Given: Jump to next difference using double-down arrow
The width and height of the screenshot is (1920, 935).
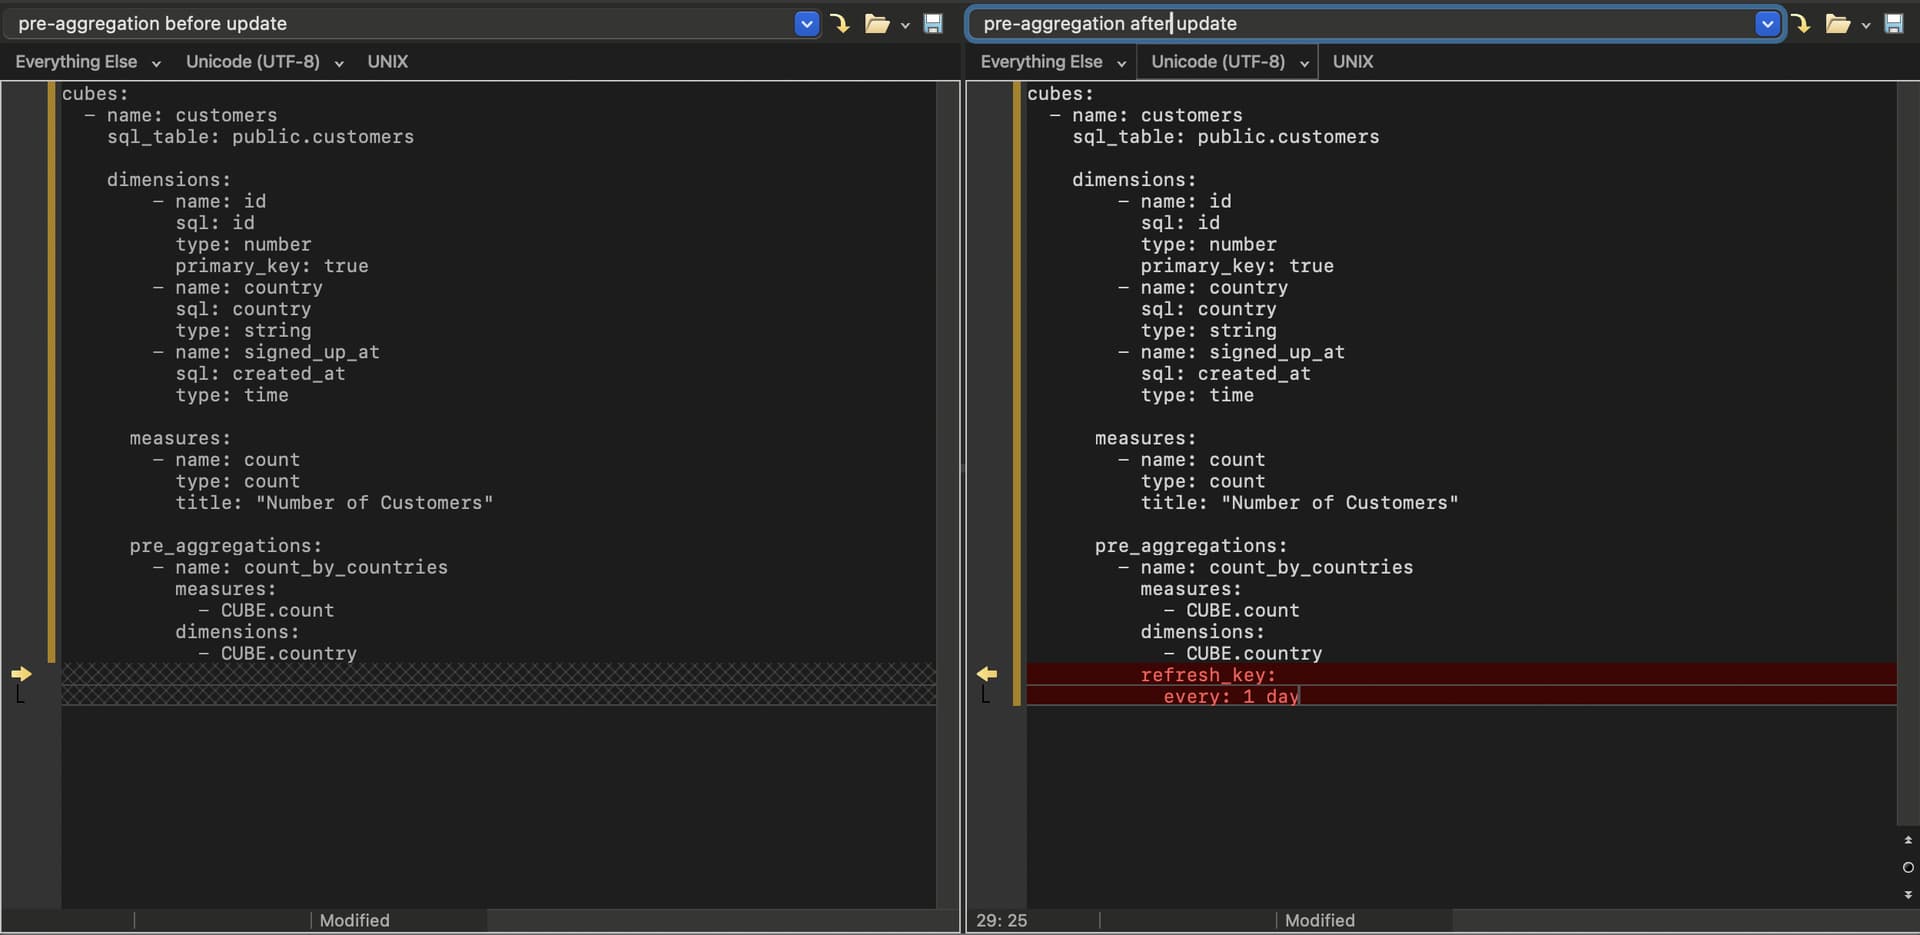Looking at the screenshot, I should click(x=1908, y=895).
